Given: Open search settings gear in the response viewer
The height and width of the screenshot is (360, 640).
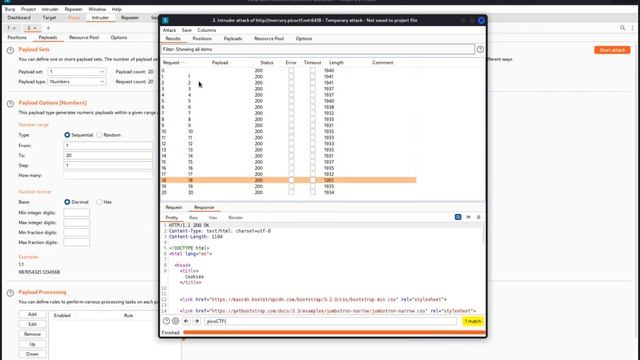Looking at the screenshot, I should [x=176, y=321].
